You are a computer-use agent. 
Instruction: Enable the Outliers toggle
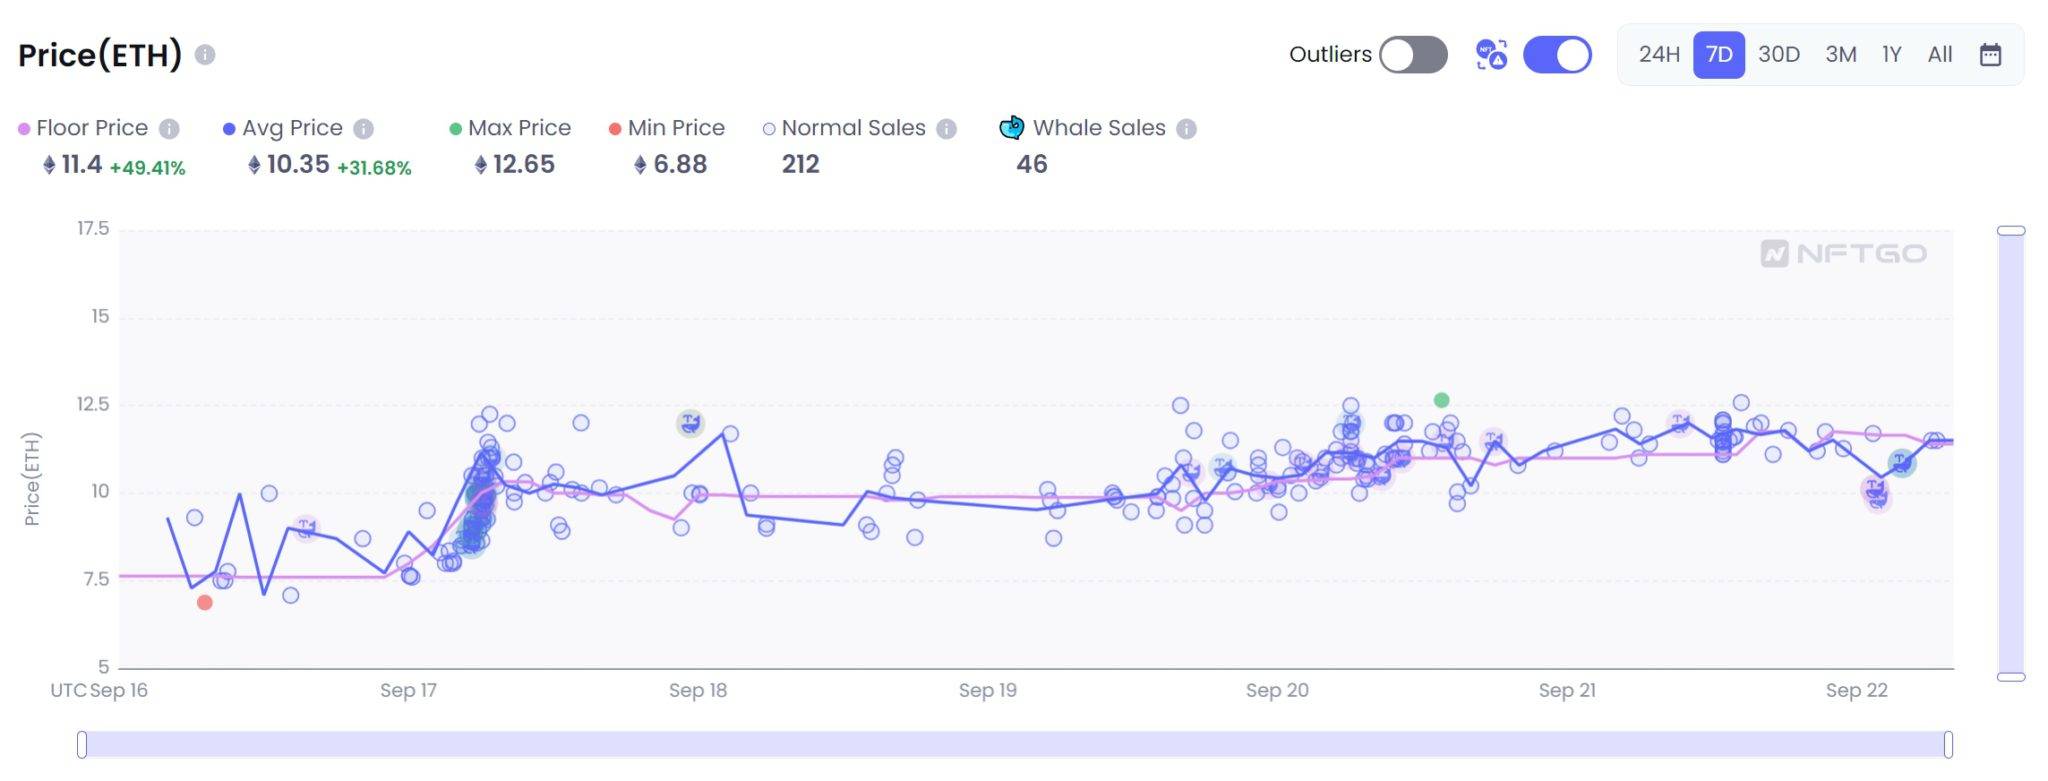(1413, 55)
